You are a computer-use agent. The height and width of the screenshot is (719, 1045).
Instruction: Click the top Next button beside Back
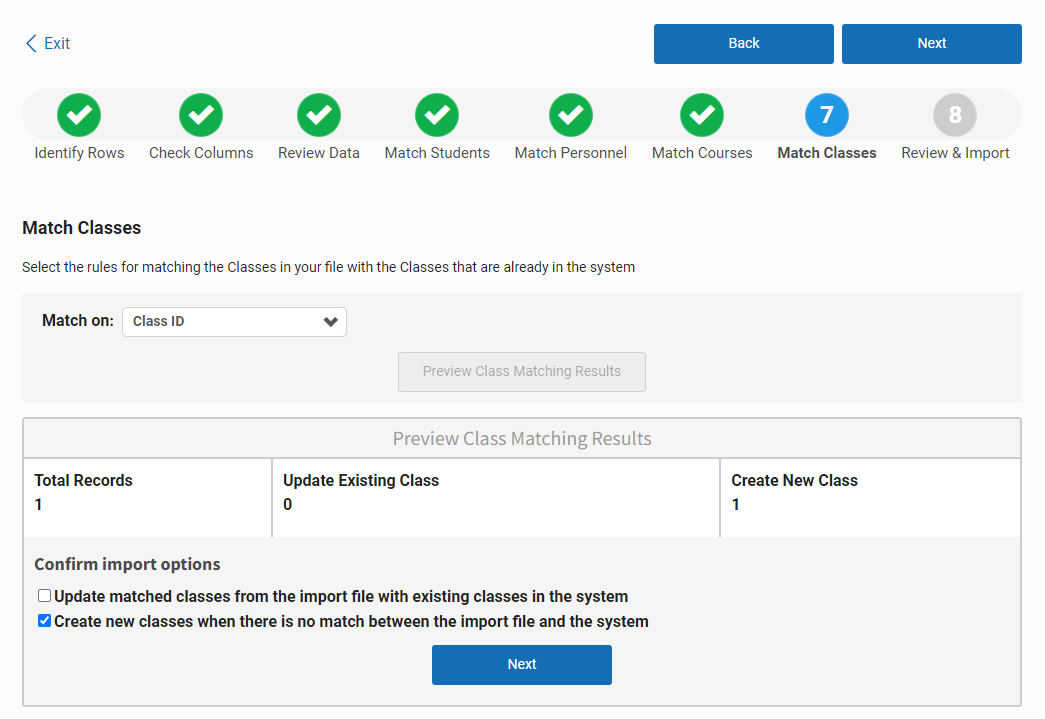pyautogui.click(x=932, y=44)
